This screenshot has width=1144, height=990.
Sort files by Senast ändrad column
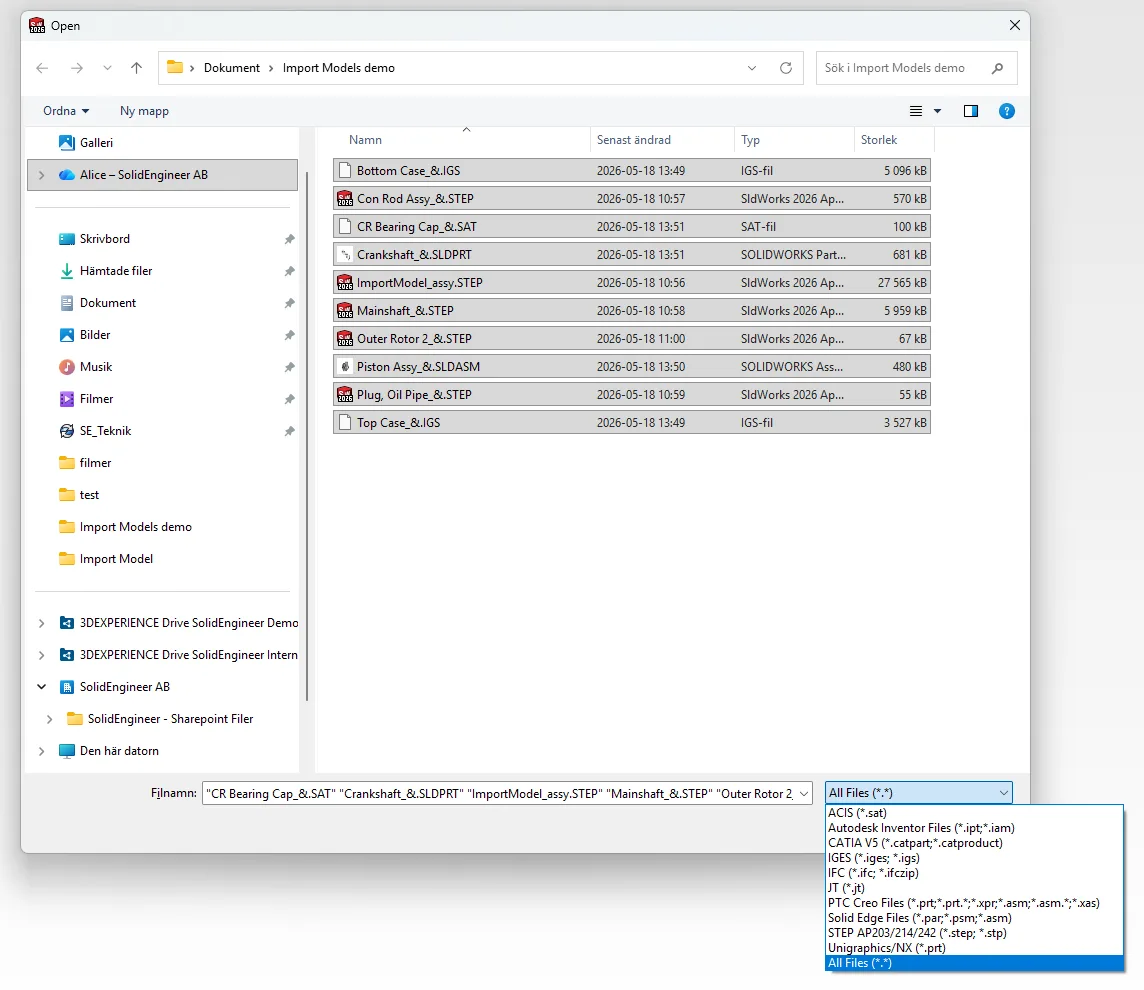point(633,140)
